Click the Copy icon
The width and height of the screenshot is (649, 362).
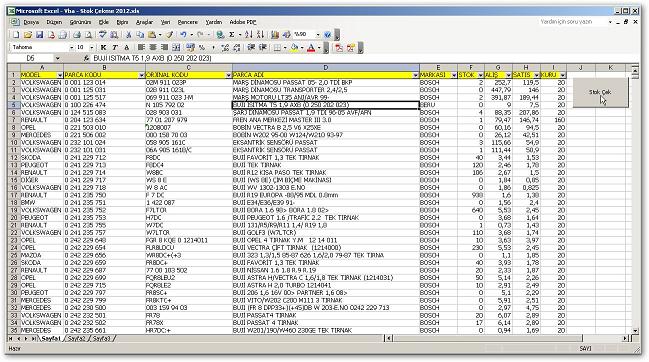140,35
